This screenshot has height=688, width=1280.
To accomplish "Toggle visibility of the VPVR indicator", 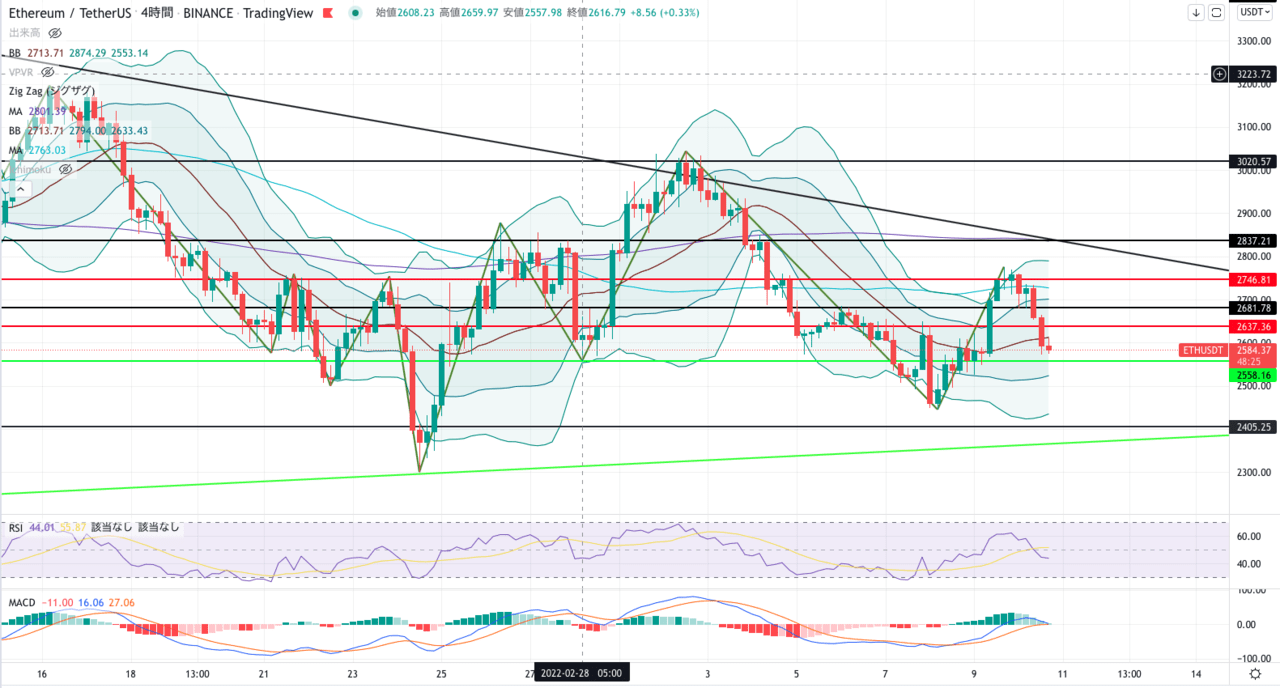I will (47, 72).
